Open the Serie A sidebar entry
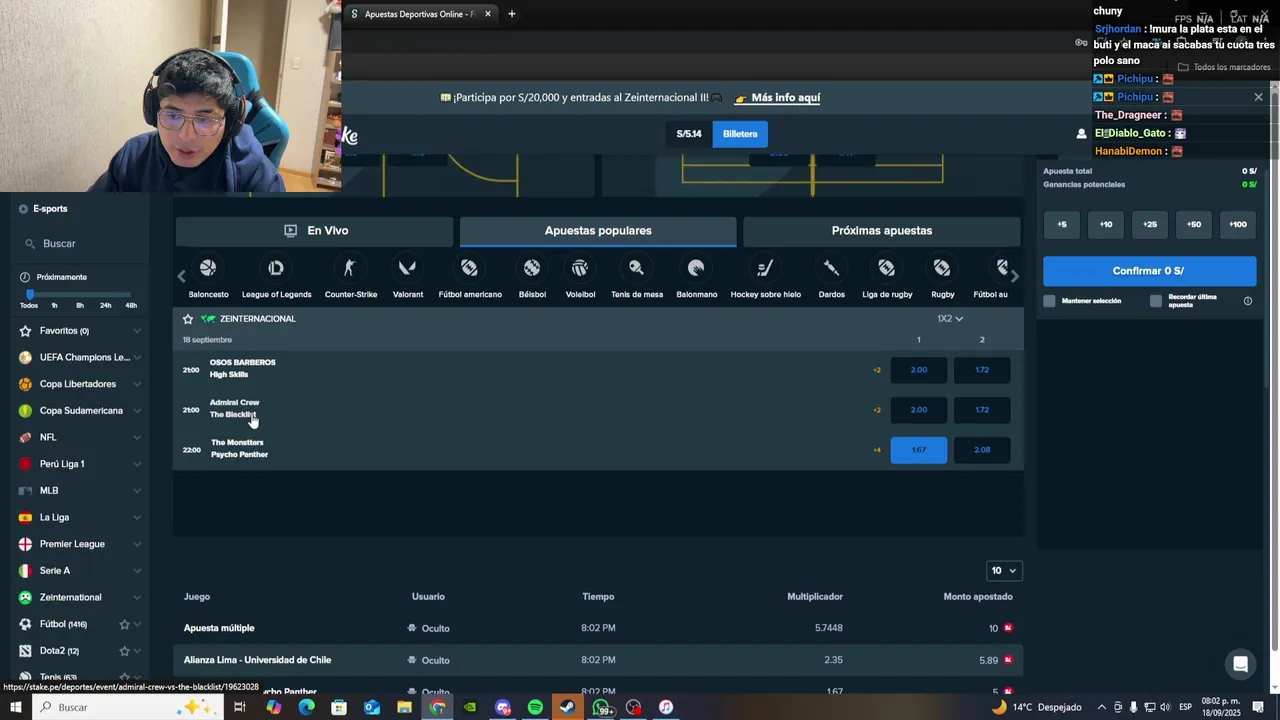1280x720 pixels. click(55, 571)
